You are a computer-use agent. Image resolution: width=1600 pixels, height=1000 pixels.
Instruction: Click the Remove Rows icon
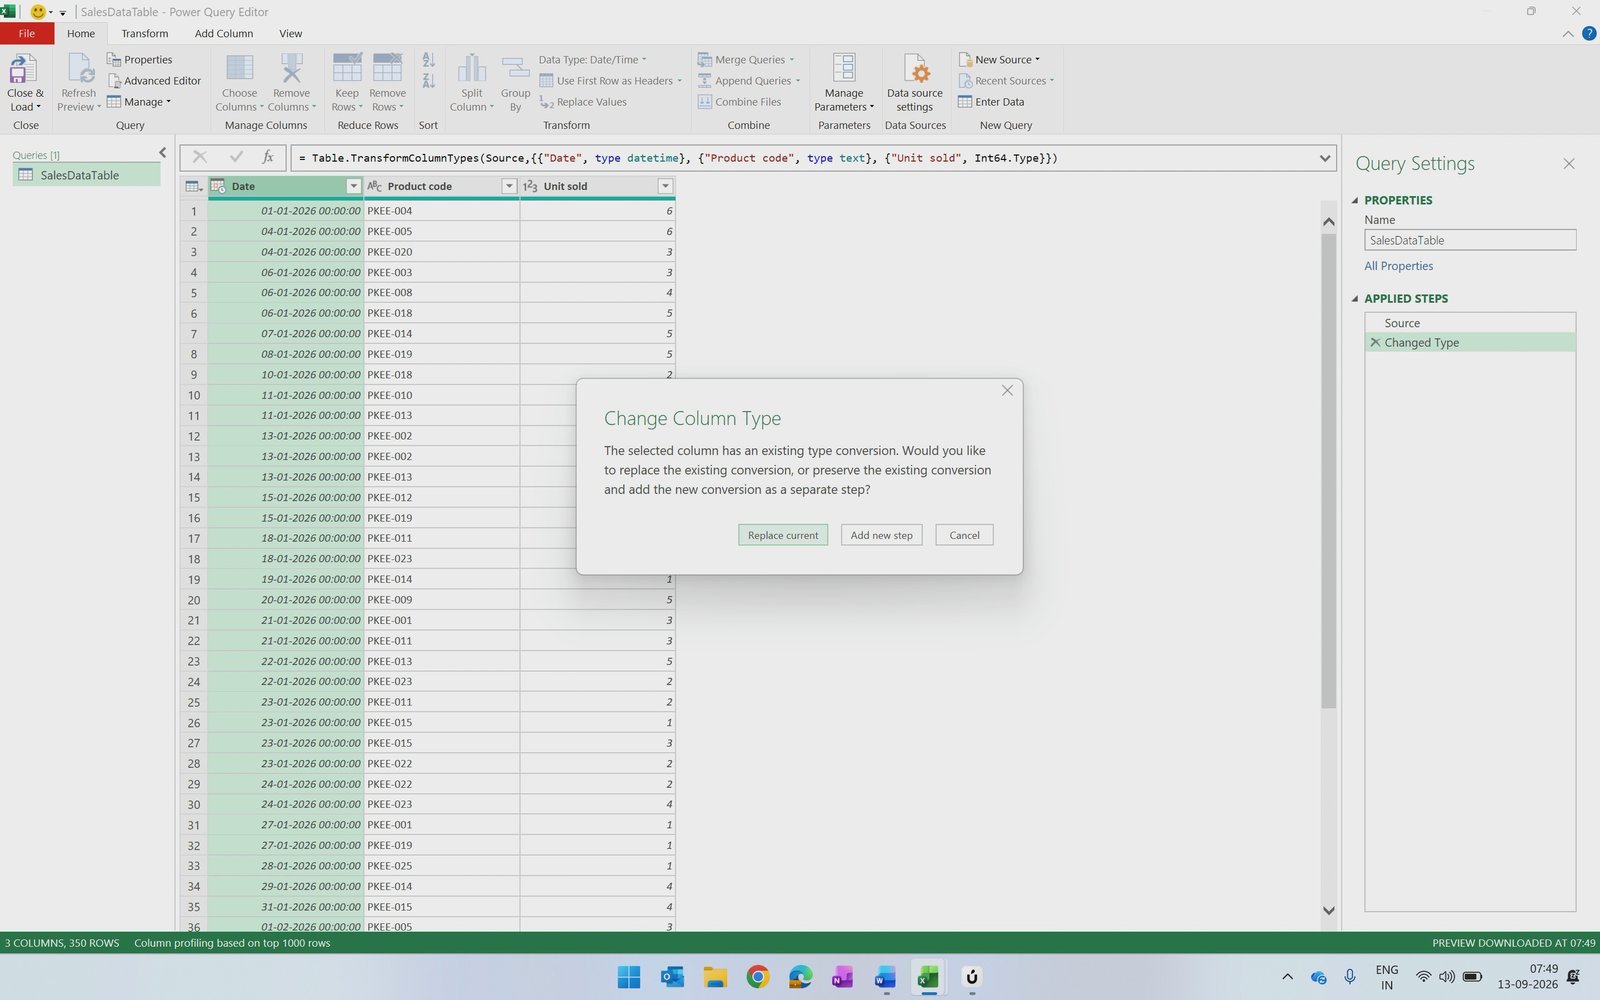tap(387, 68)
